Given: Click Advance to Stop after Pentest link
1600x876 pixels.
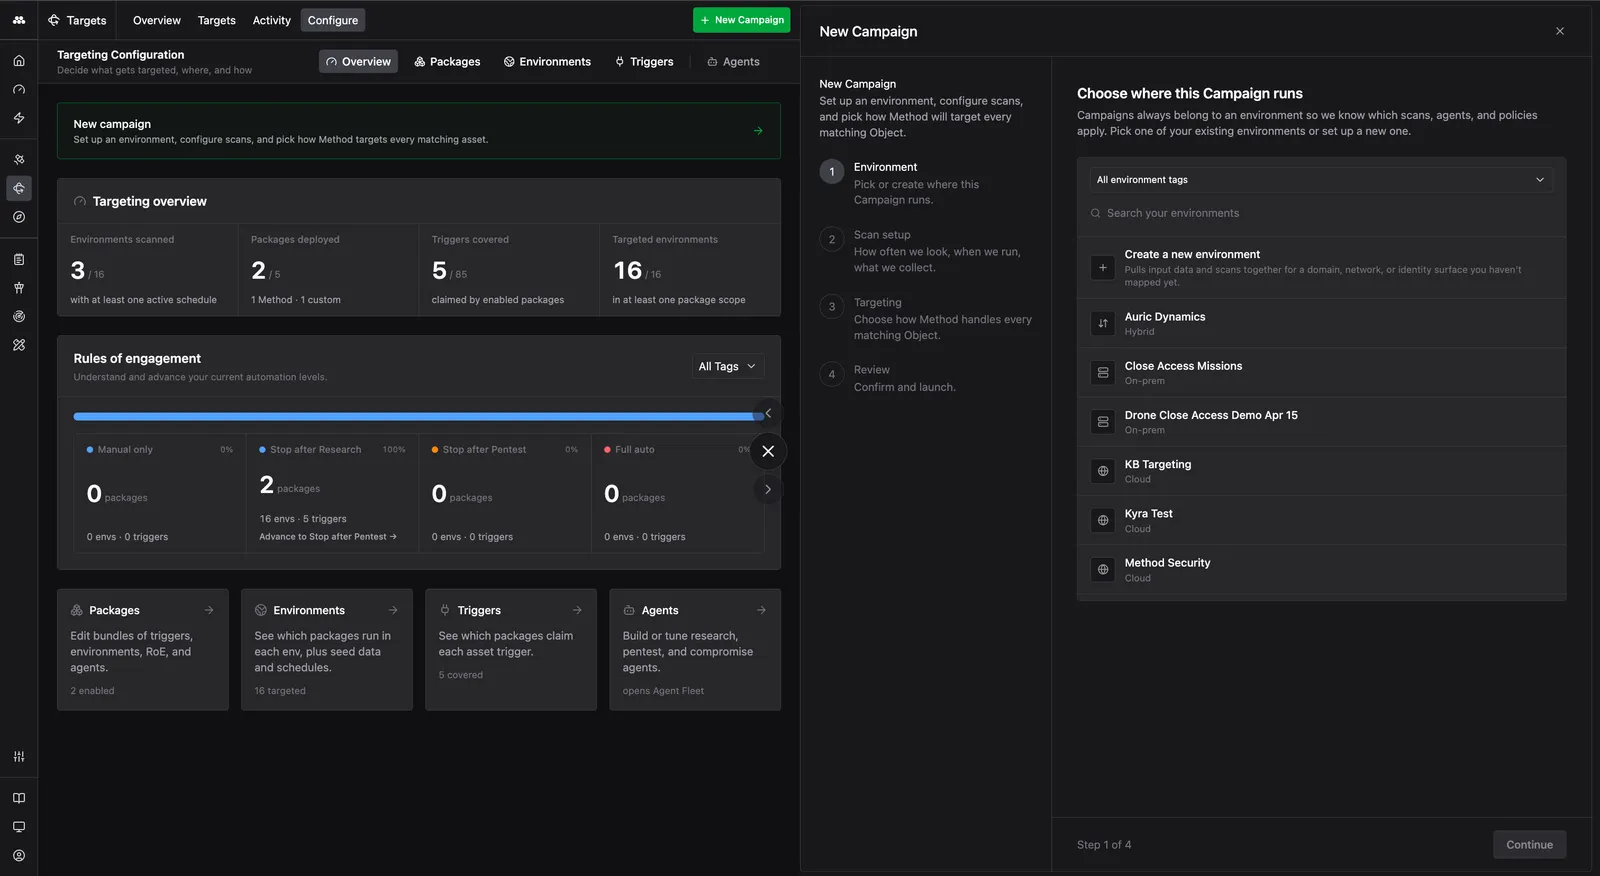Looking at the screenshot, I should (x=328, y=537).
